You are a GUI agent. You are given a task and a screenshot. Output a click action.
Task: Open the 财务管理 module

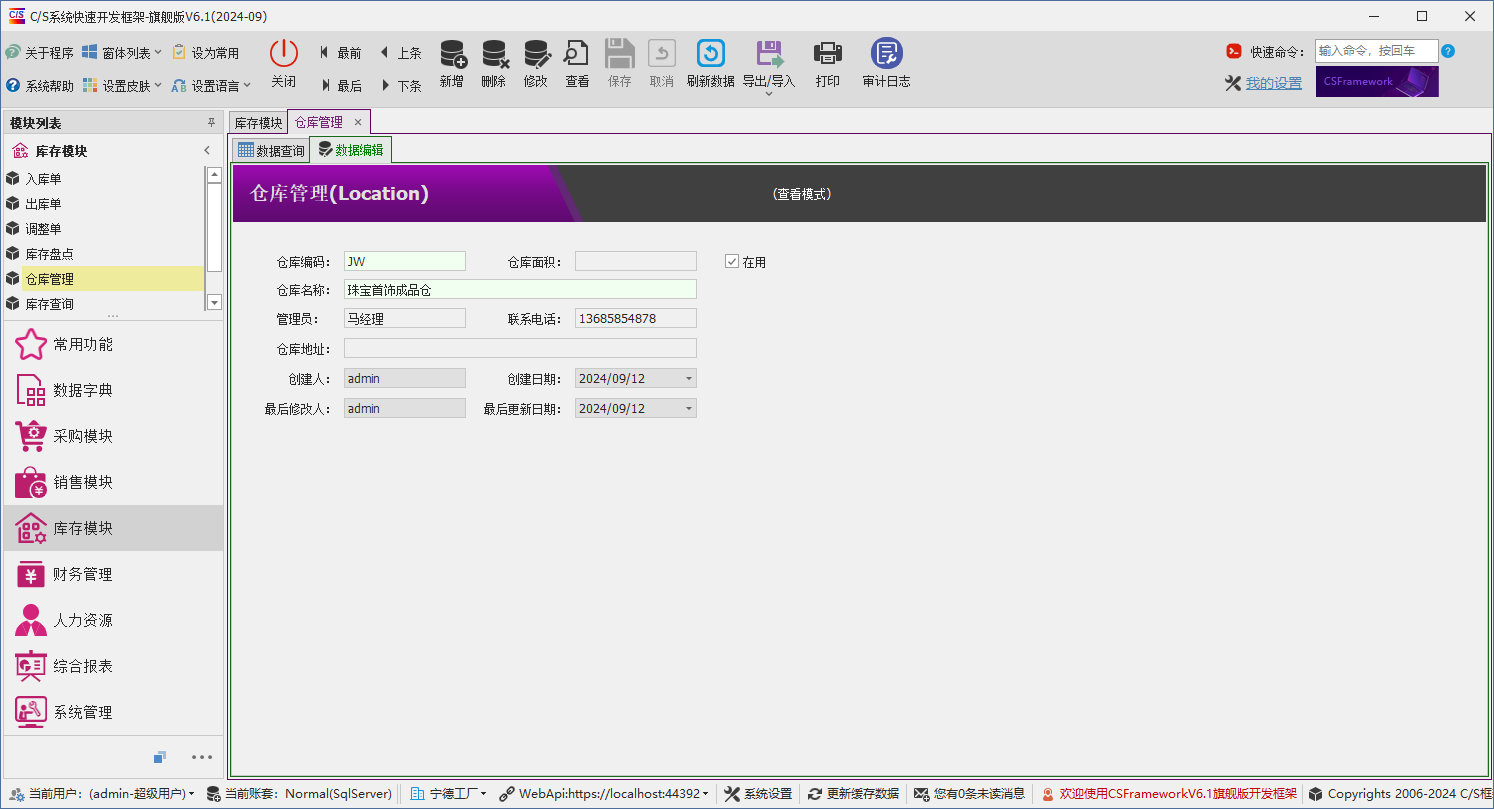coord(113,574)
